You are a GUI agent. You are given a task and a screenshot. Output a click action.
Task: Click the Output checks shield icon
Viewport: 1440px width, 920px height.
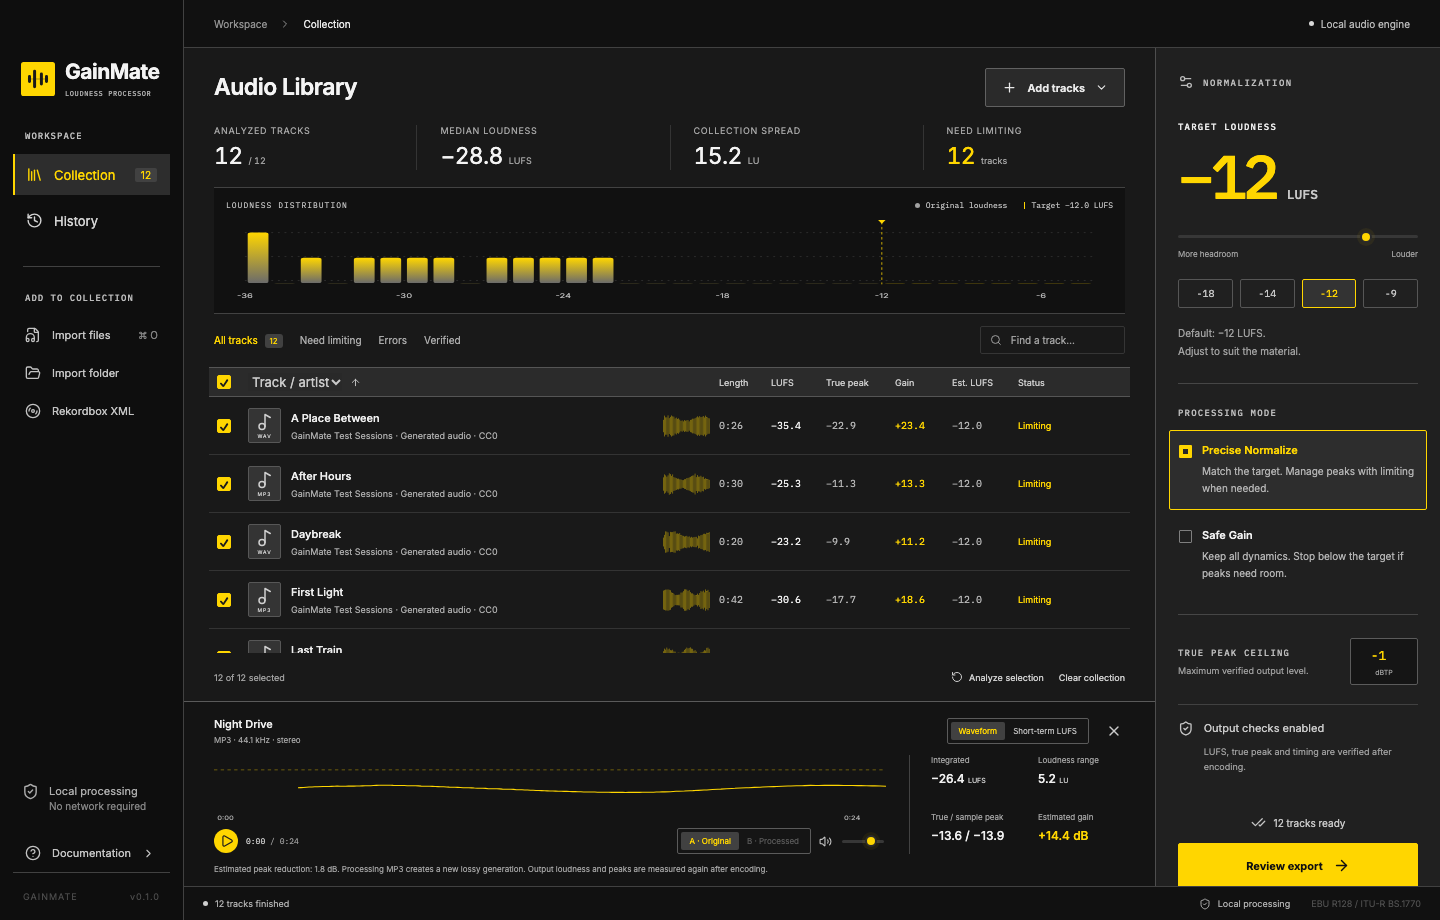(x=1186, y=728)
